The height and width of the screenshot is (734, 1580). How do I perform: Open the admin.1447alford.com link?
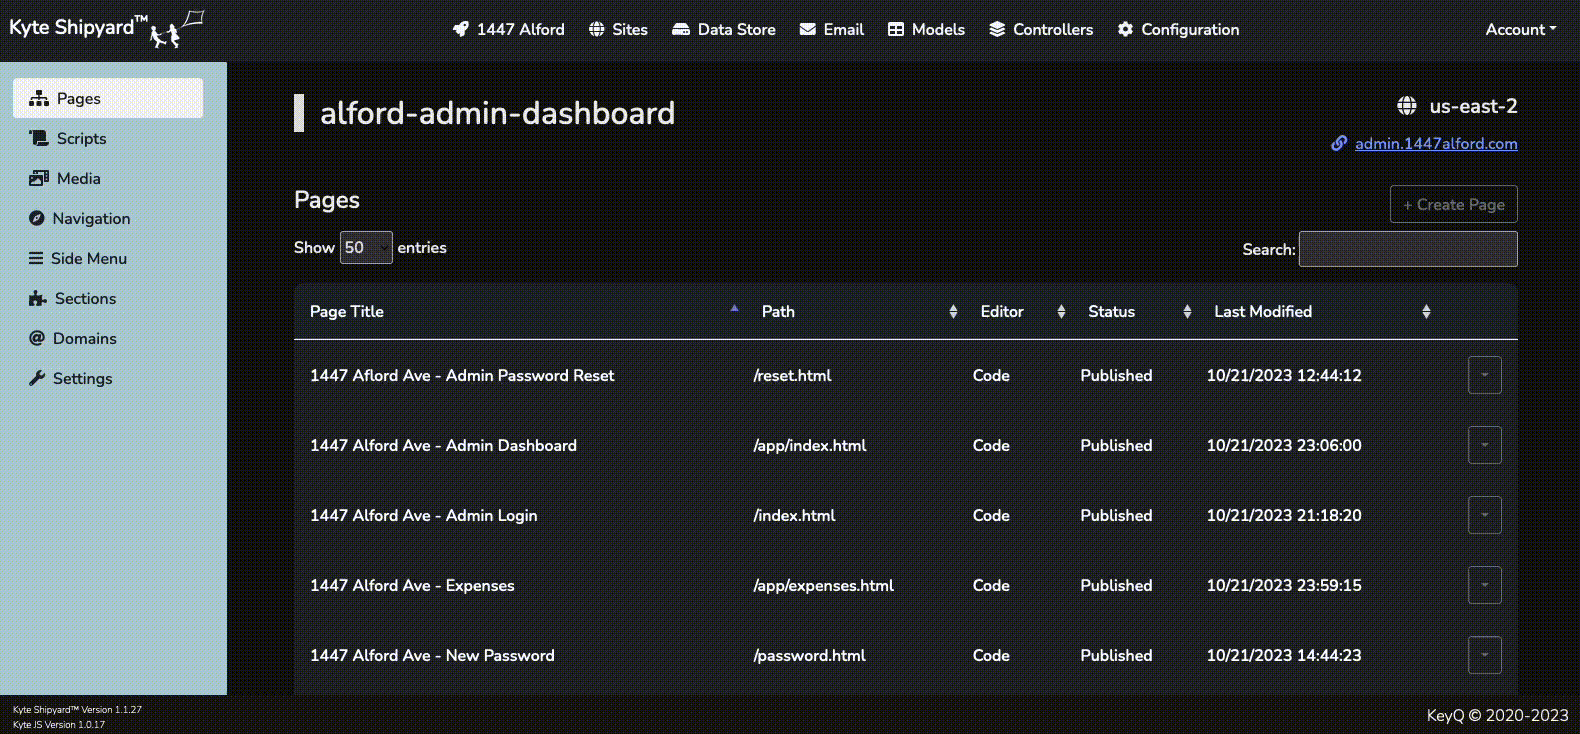pos(1435,143)
